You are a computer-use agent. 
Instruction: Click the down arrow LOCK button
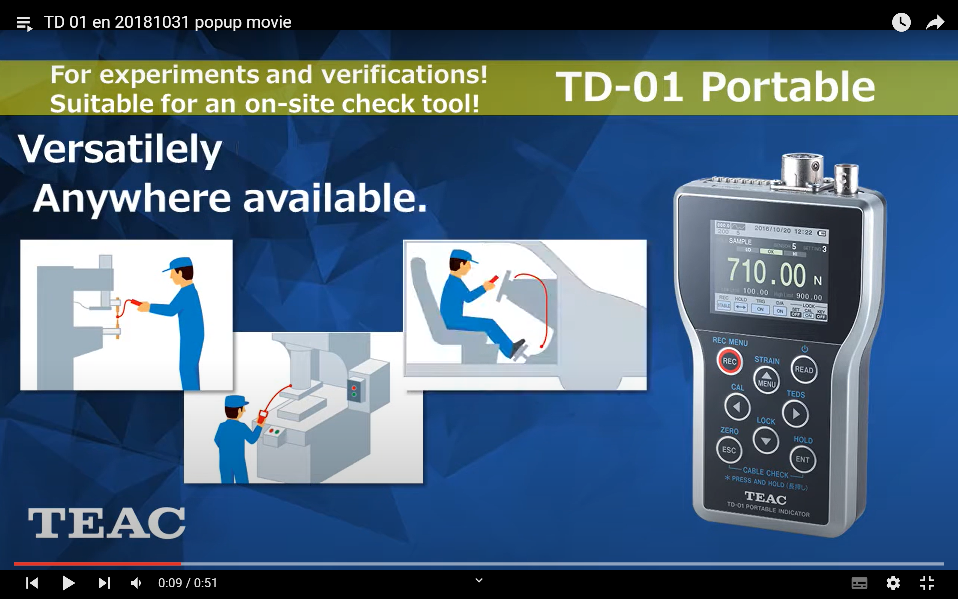766,440
